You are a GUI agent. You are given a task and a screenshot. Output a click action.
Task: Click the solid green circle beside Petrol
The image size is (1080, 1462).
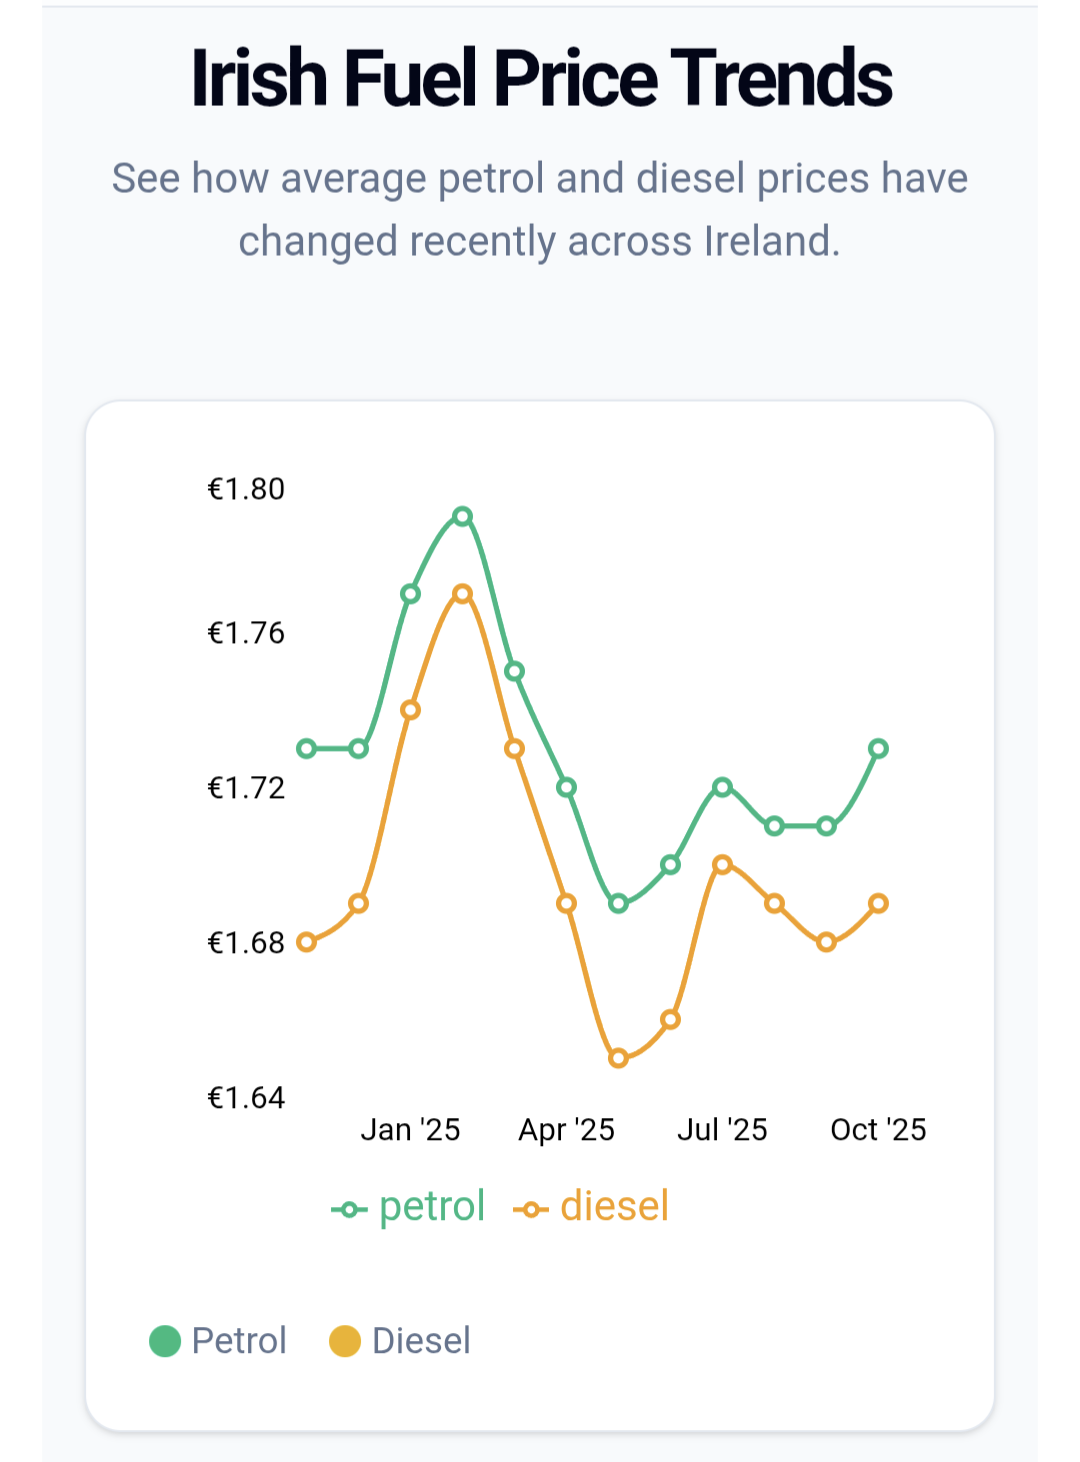point(165,1341)
